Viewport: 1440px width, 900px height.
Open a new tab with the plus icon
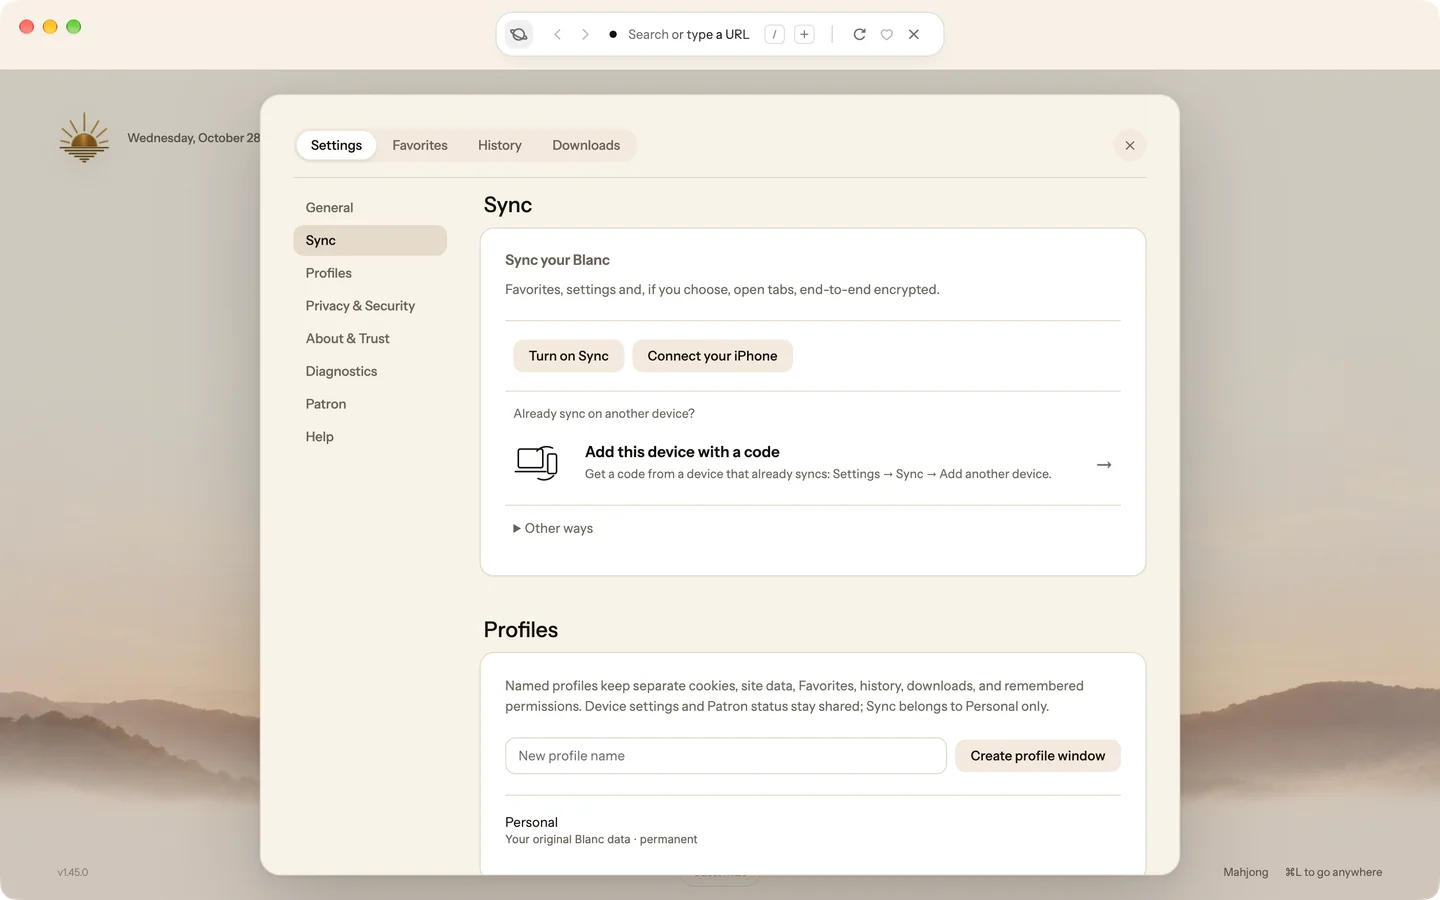point(804,34)
